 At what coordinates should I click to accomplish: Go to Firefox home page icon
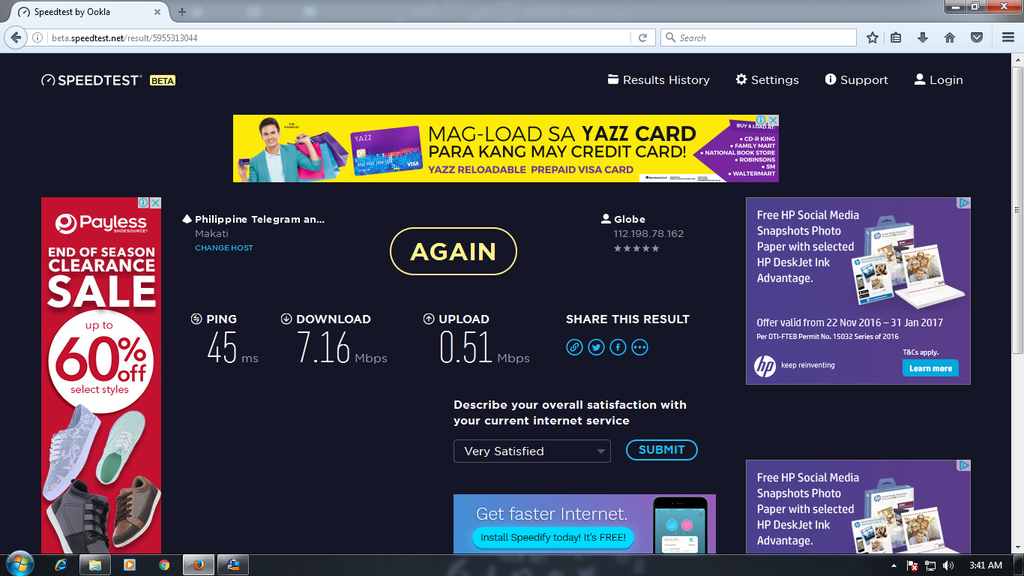(950, 38)
